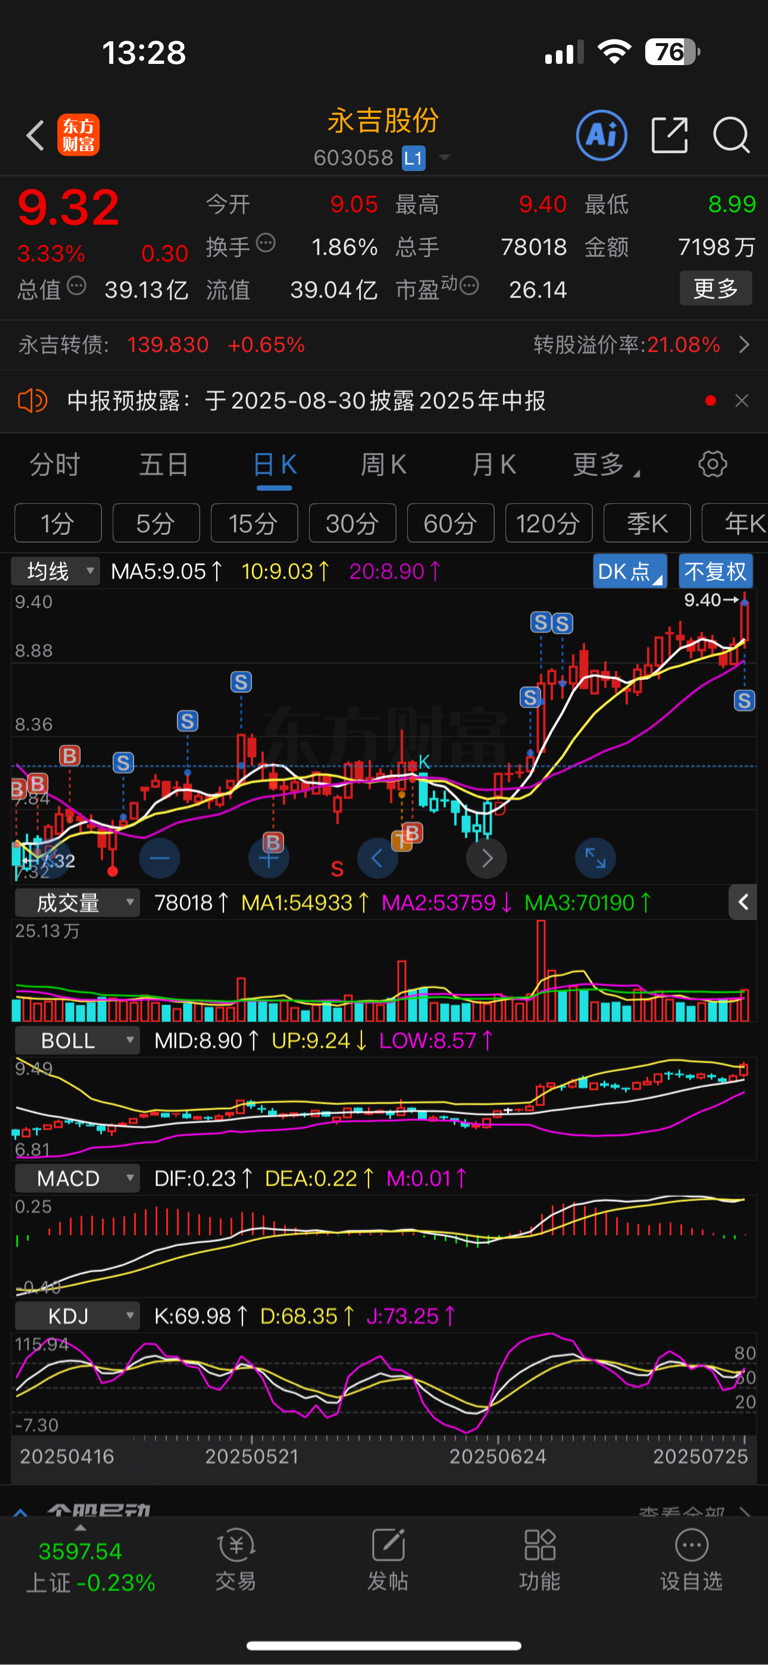Screen dimensions: 768x1665
Task: Open 上证 index 3597.54 ticker
Action: coord(88,1567)
